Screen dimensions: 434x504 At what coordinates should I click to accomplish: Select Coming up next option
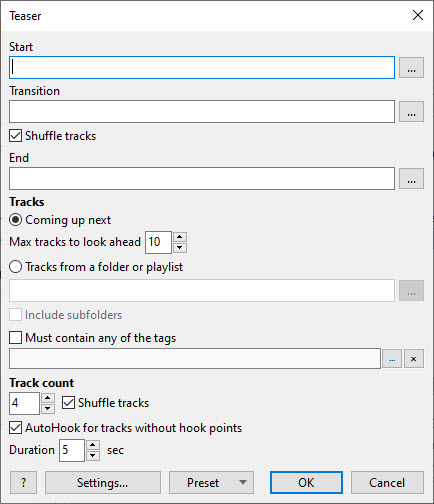[16, 220]
